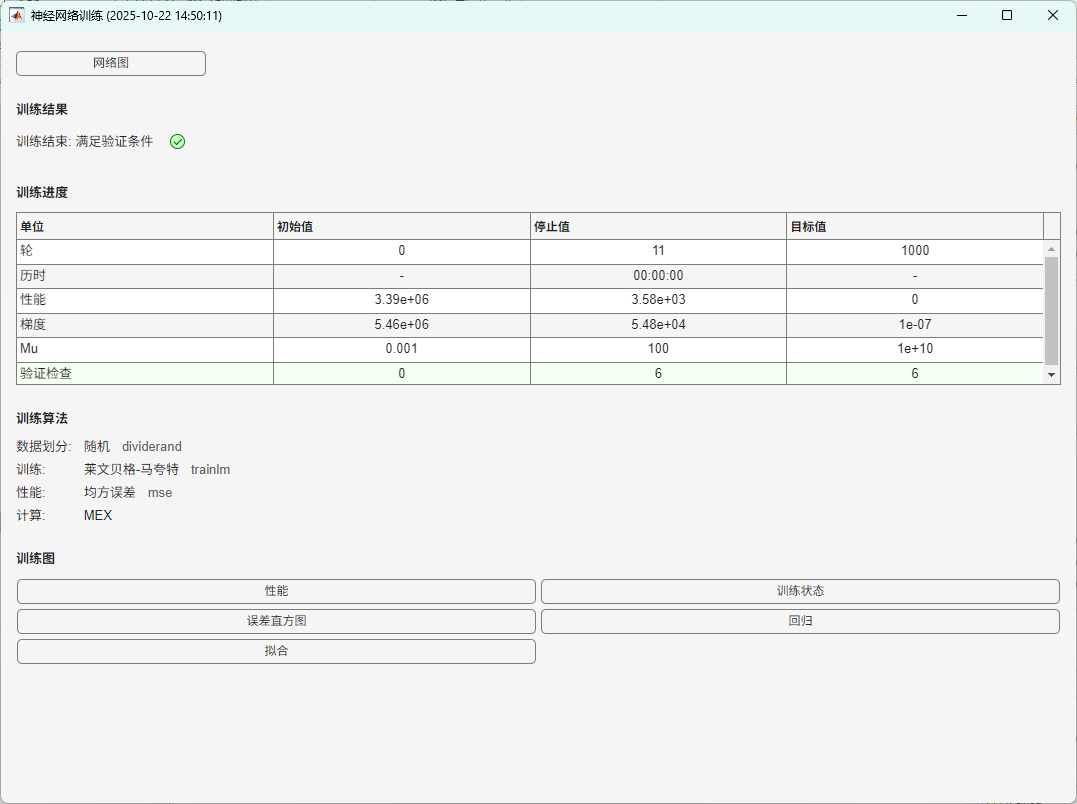Open the 误差直方图 error histogram plot

276,621
